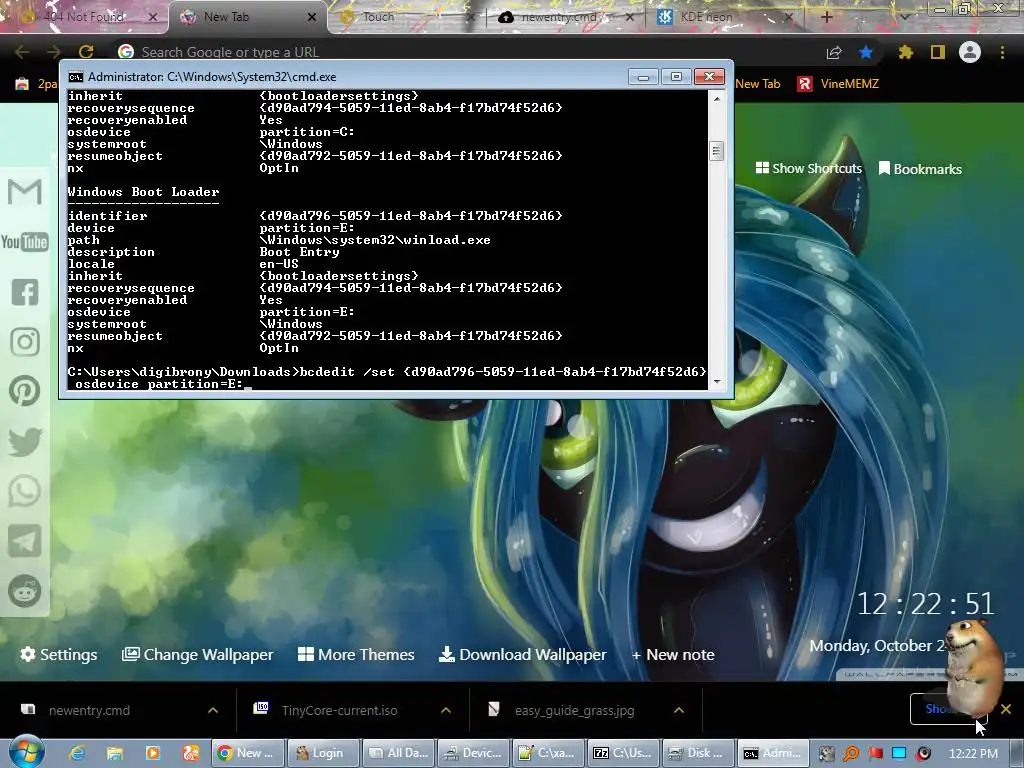Bookmark this tab with the star
Screen dimensions: 1024x768
(866, 52)
